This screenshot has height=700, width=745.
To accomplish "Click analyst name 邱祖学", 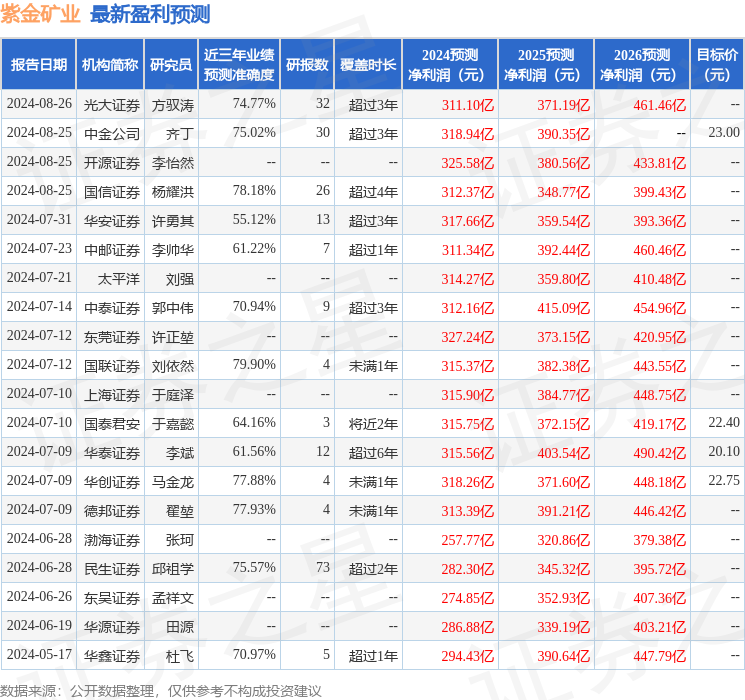I will click(x=173, y=568).
